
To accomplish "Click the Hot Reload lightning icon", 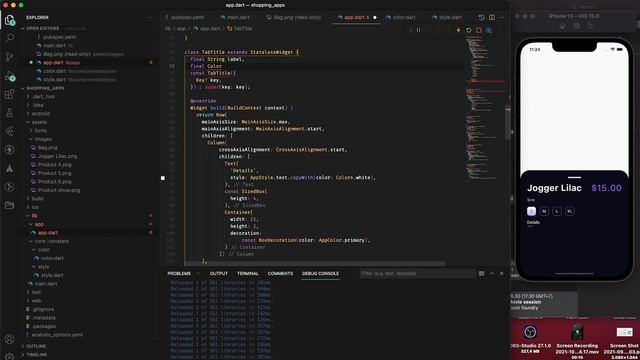I will [458, 30].
